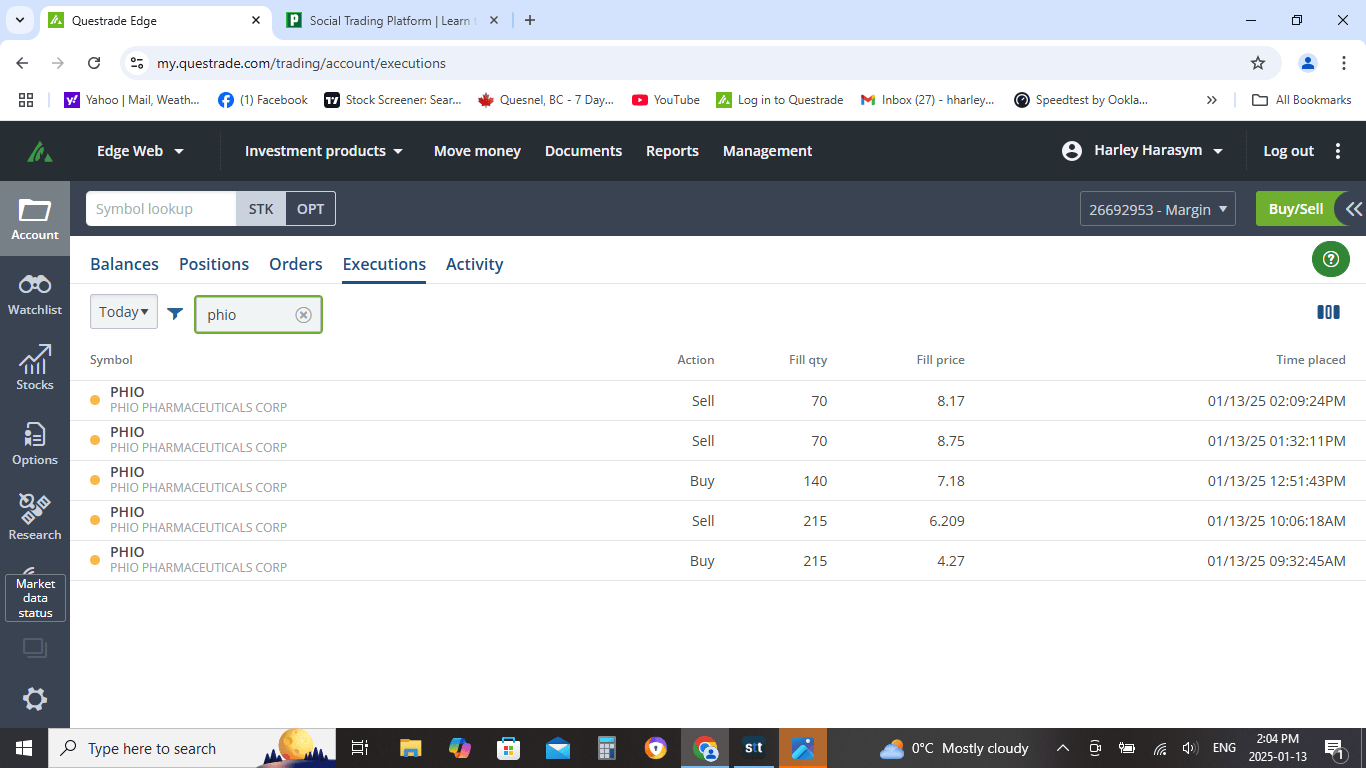Open the Today date range dropdown

click(x=124, y=312)
